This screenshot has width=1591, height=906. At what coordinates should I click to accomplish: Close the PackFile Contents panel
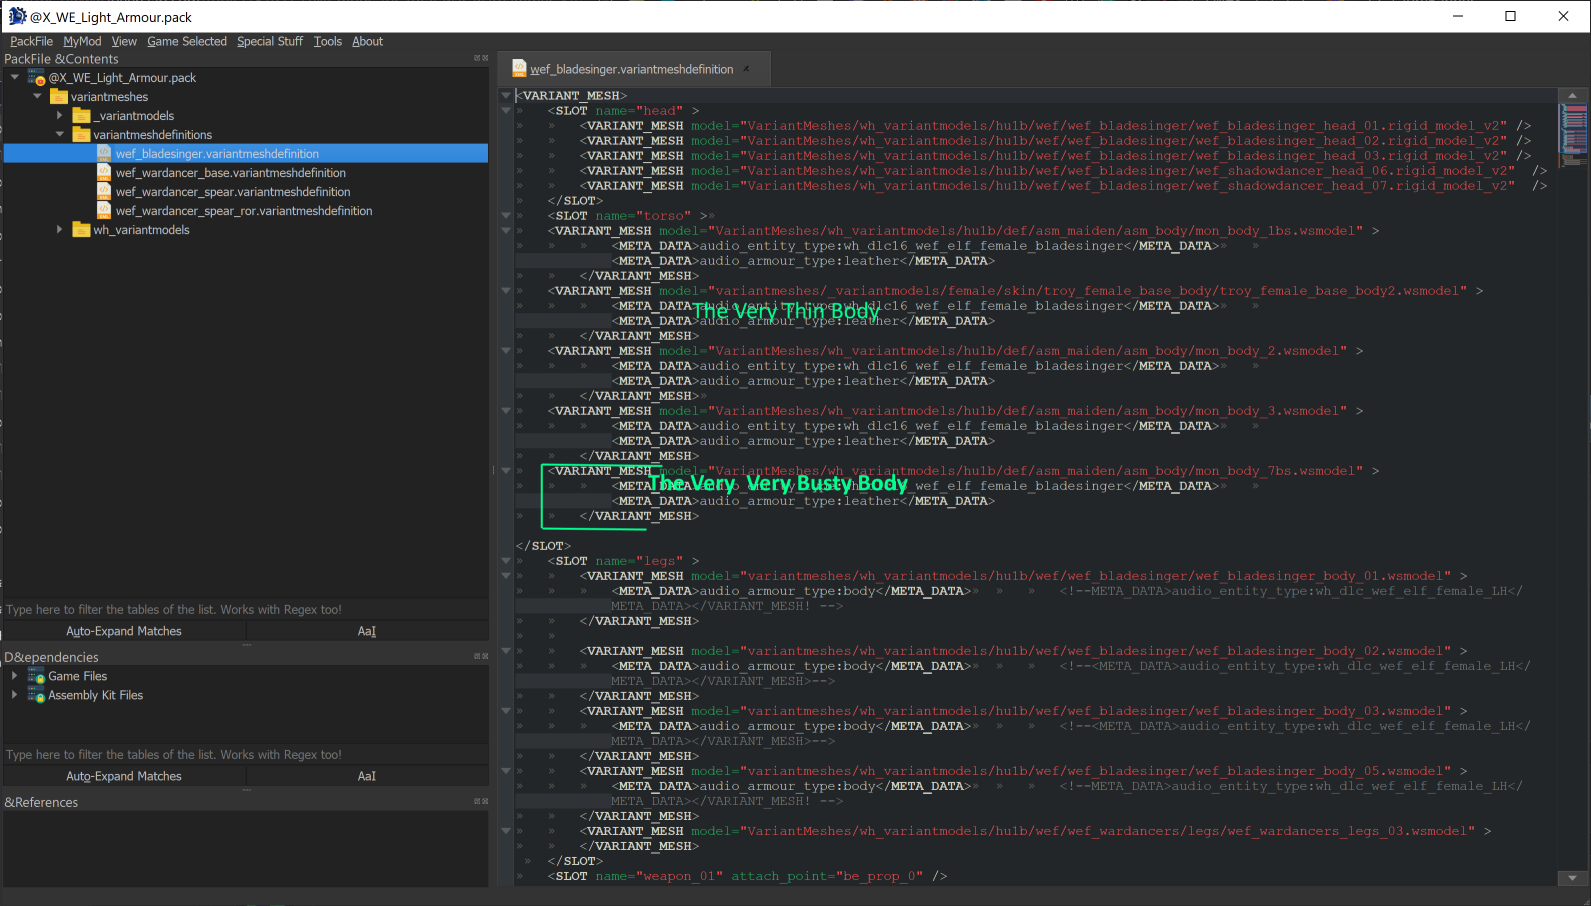click(485, 58)
